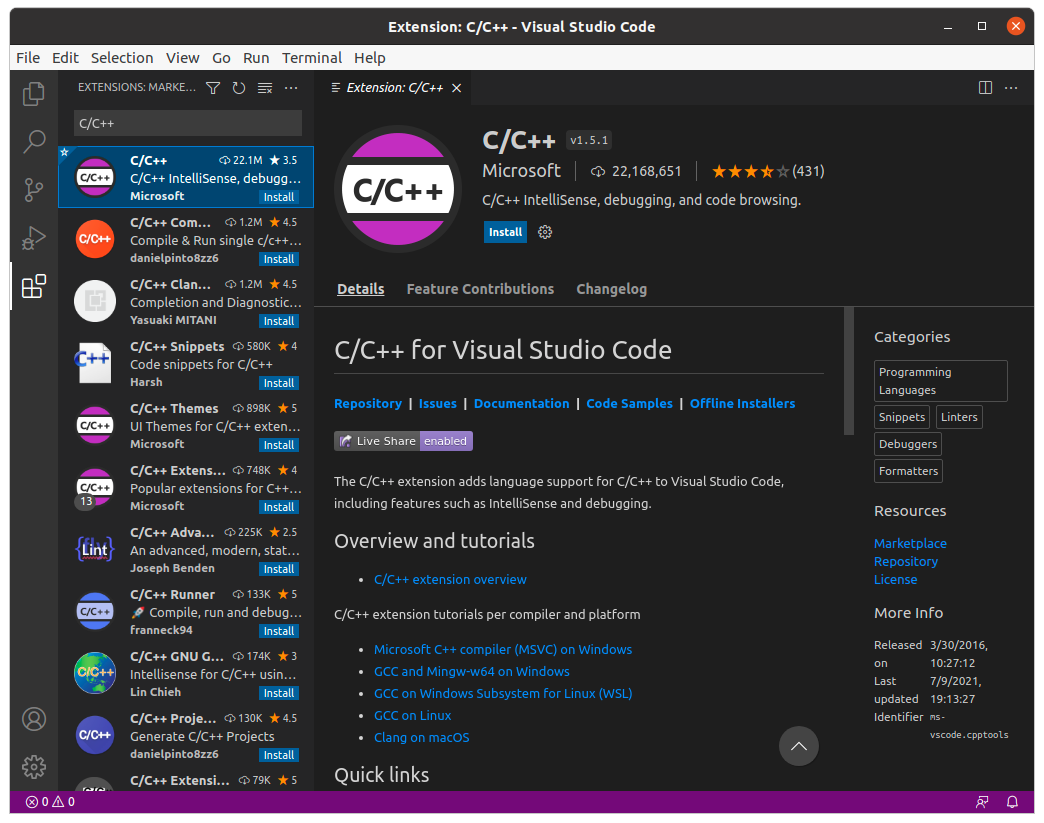Install C/C++ from the details page

point(505,232)
